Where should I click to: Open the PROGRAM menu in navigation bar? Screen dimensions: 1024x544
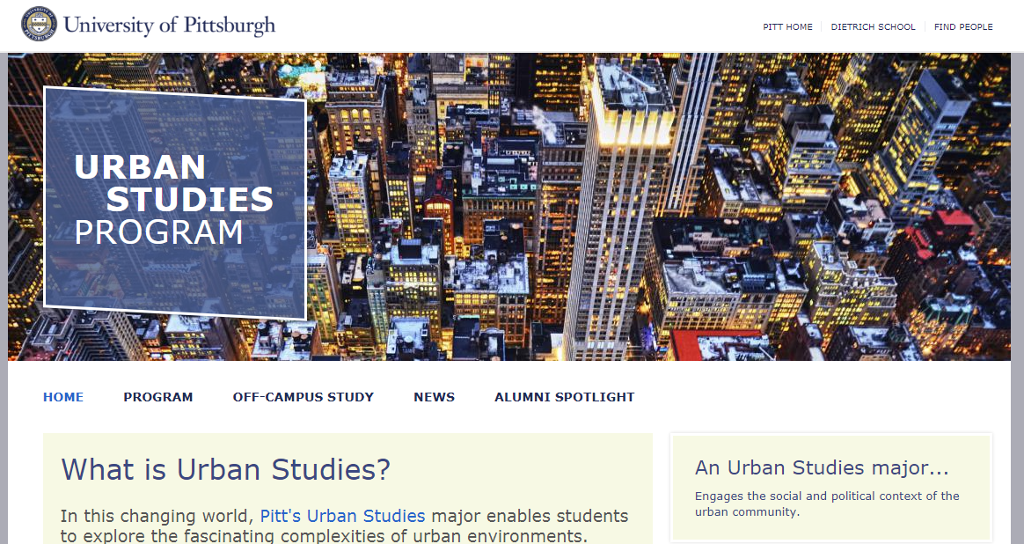[x=158, y=397]
